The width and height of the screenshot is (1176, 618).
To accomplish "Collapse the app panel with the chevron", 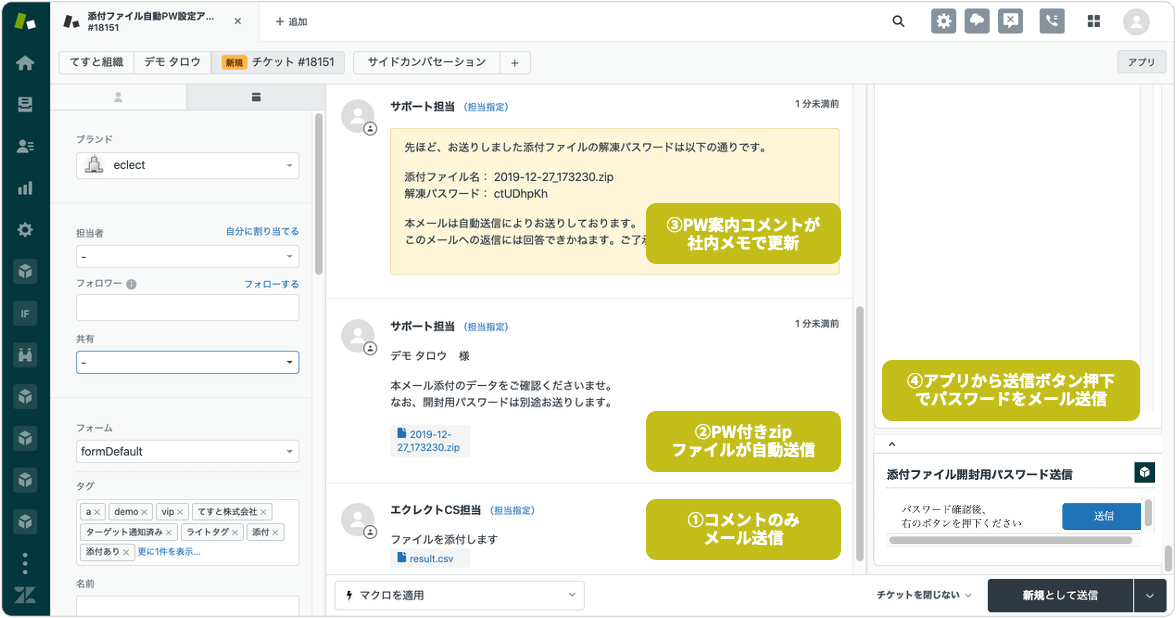I will (x=892, y=444).
